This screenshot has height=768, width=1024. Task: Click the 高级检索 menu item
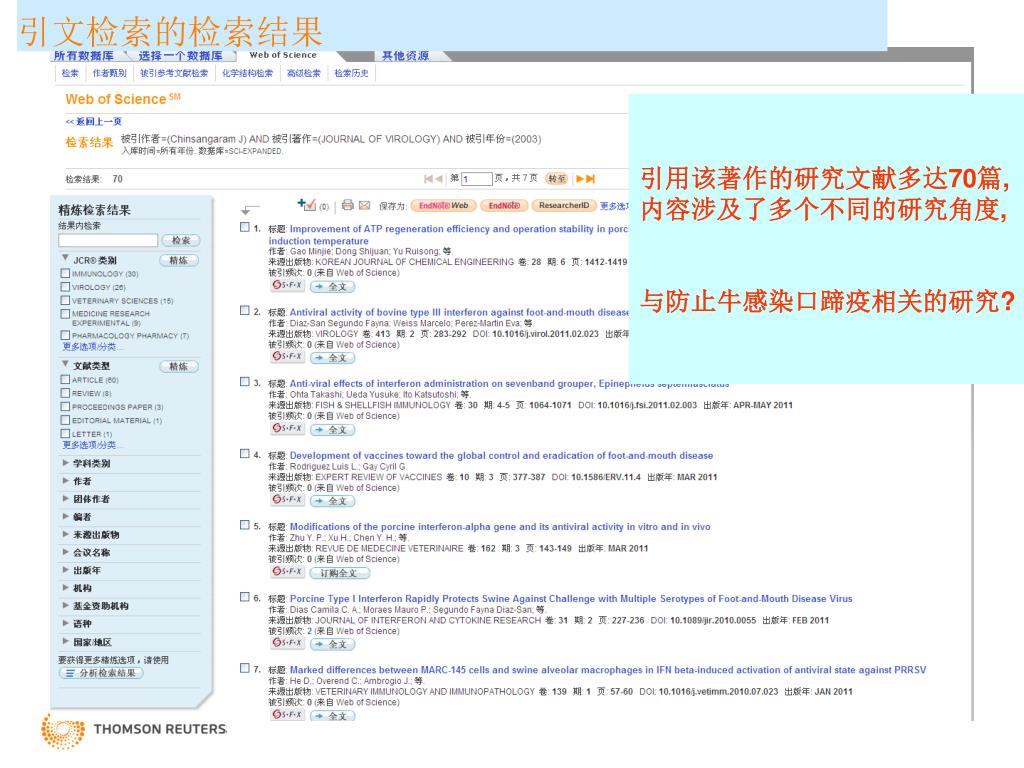(304, 73)
